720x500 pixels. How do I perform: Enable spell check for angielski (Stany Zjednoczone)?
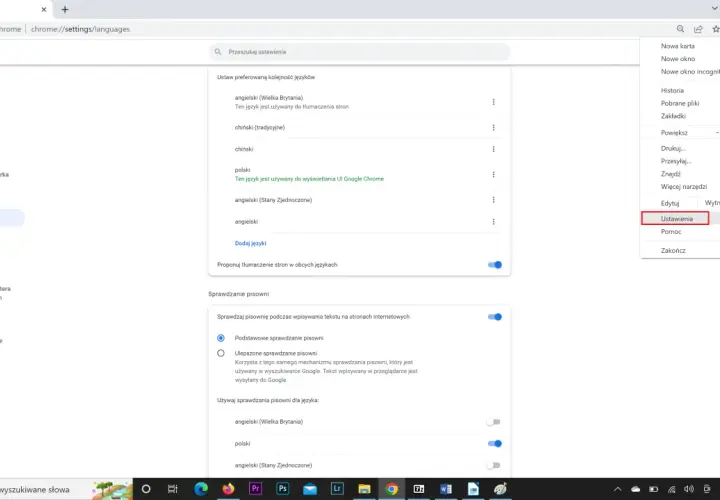click(494, 466)
